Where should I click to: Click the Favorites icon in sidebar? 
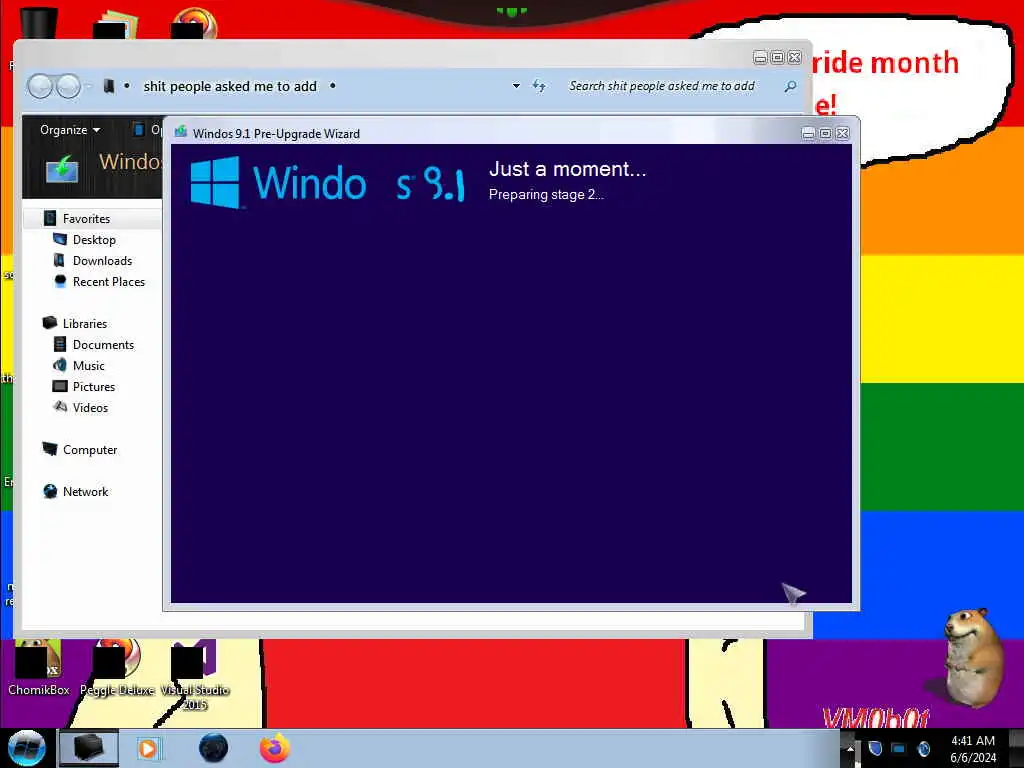click(50, 218)
